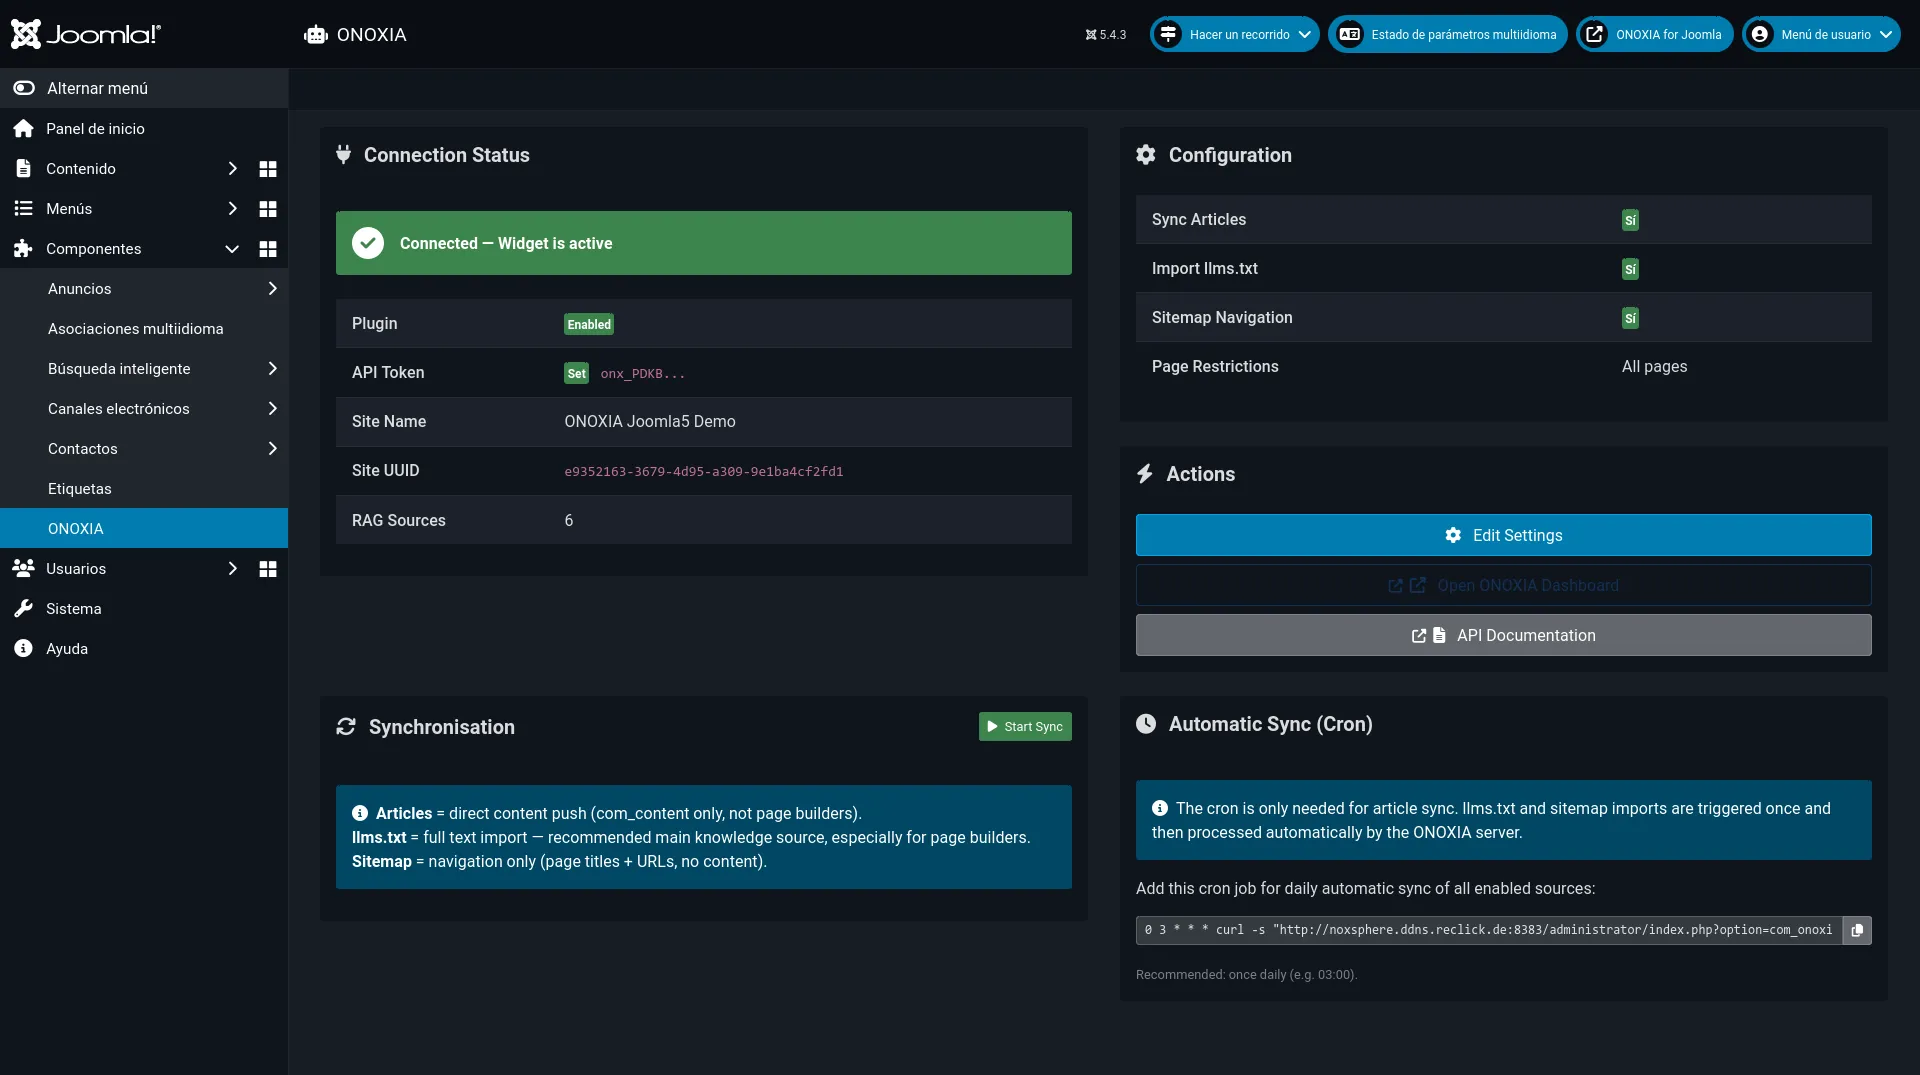Screen dimensions: 1920x1075
Task: Copy the cron command with the copy icon
Action: point(1857,930)
